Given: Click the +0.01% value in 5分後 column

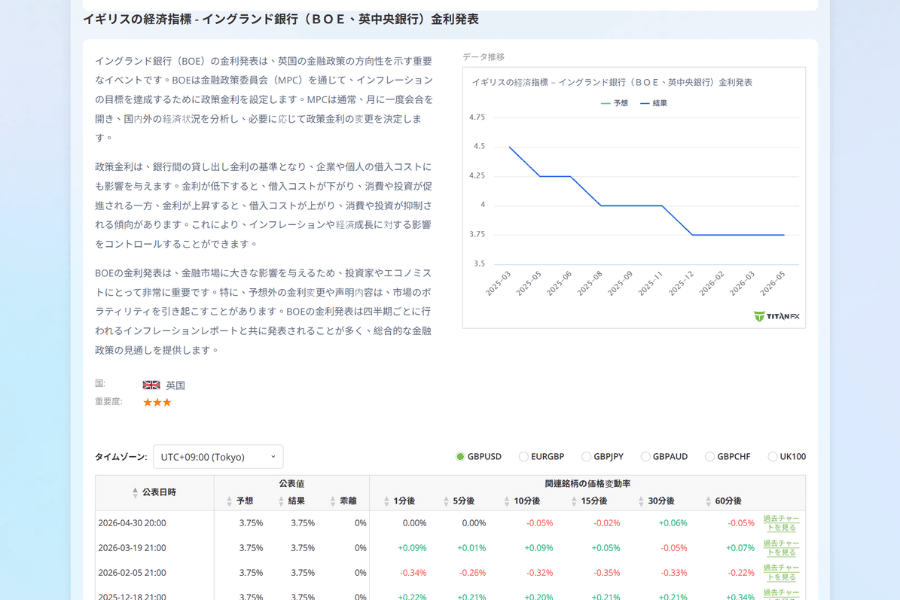Looking at the screenshot, I should point(471,548).
